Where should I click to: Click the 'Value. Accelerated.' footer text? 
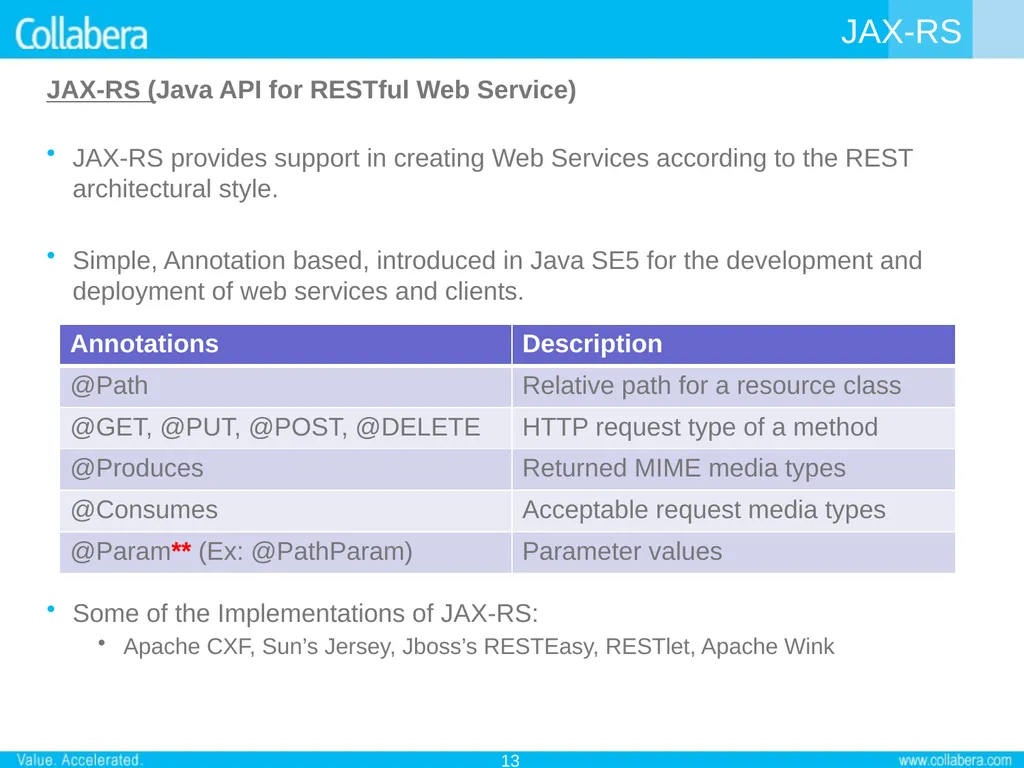click(x=78, y=760)
